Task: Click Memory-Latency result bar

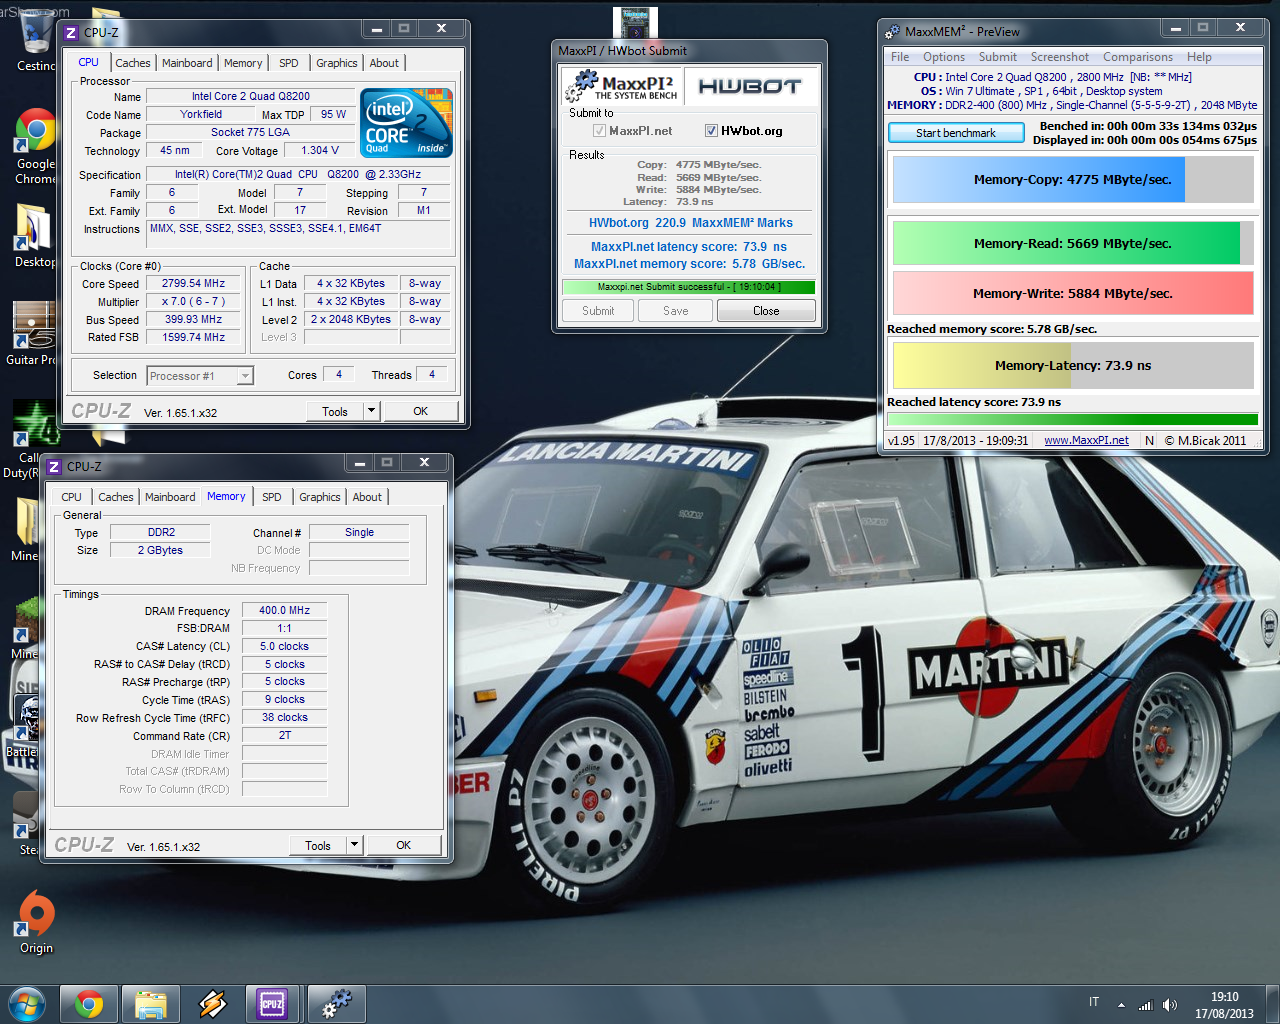Action: click(x=1073, y=365)
